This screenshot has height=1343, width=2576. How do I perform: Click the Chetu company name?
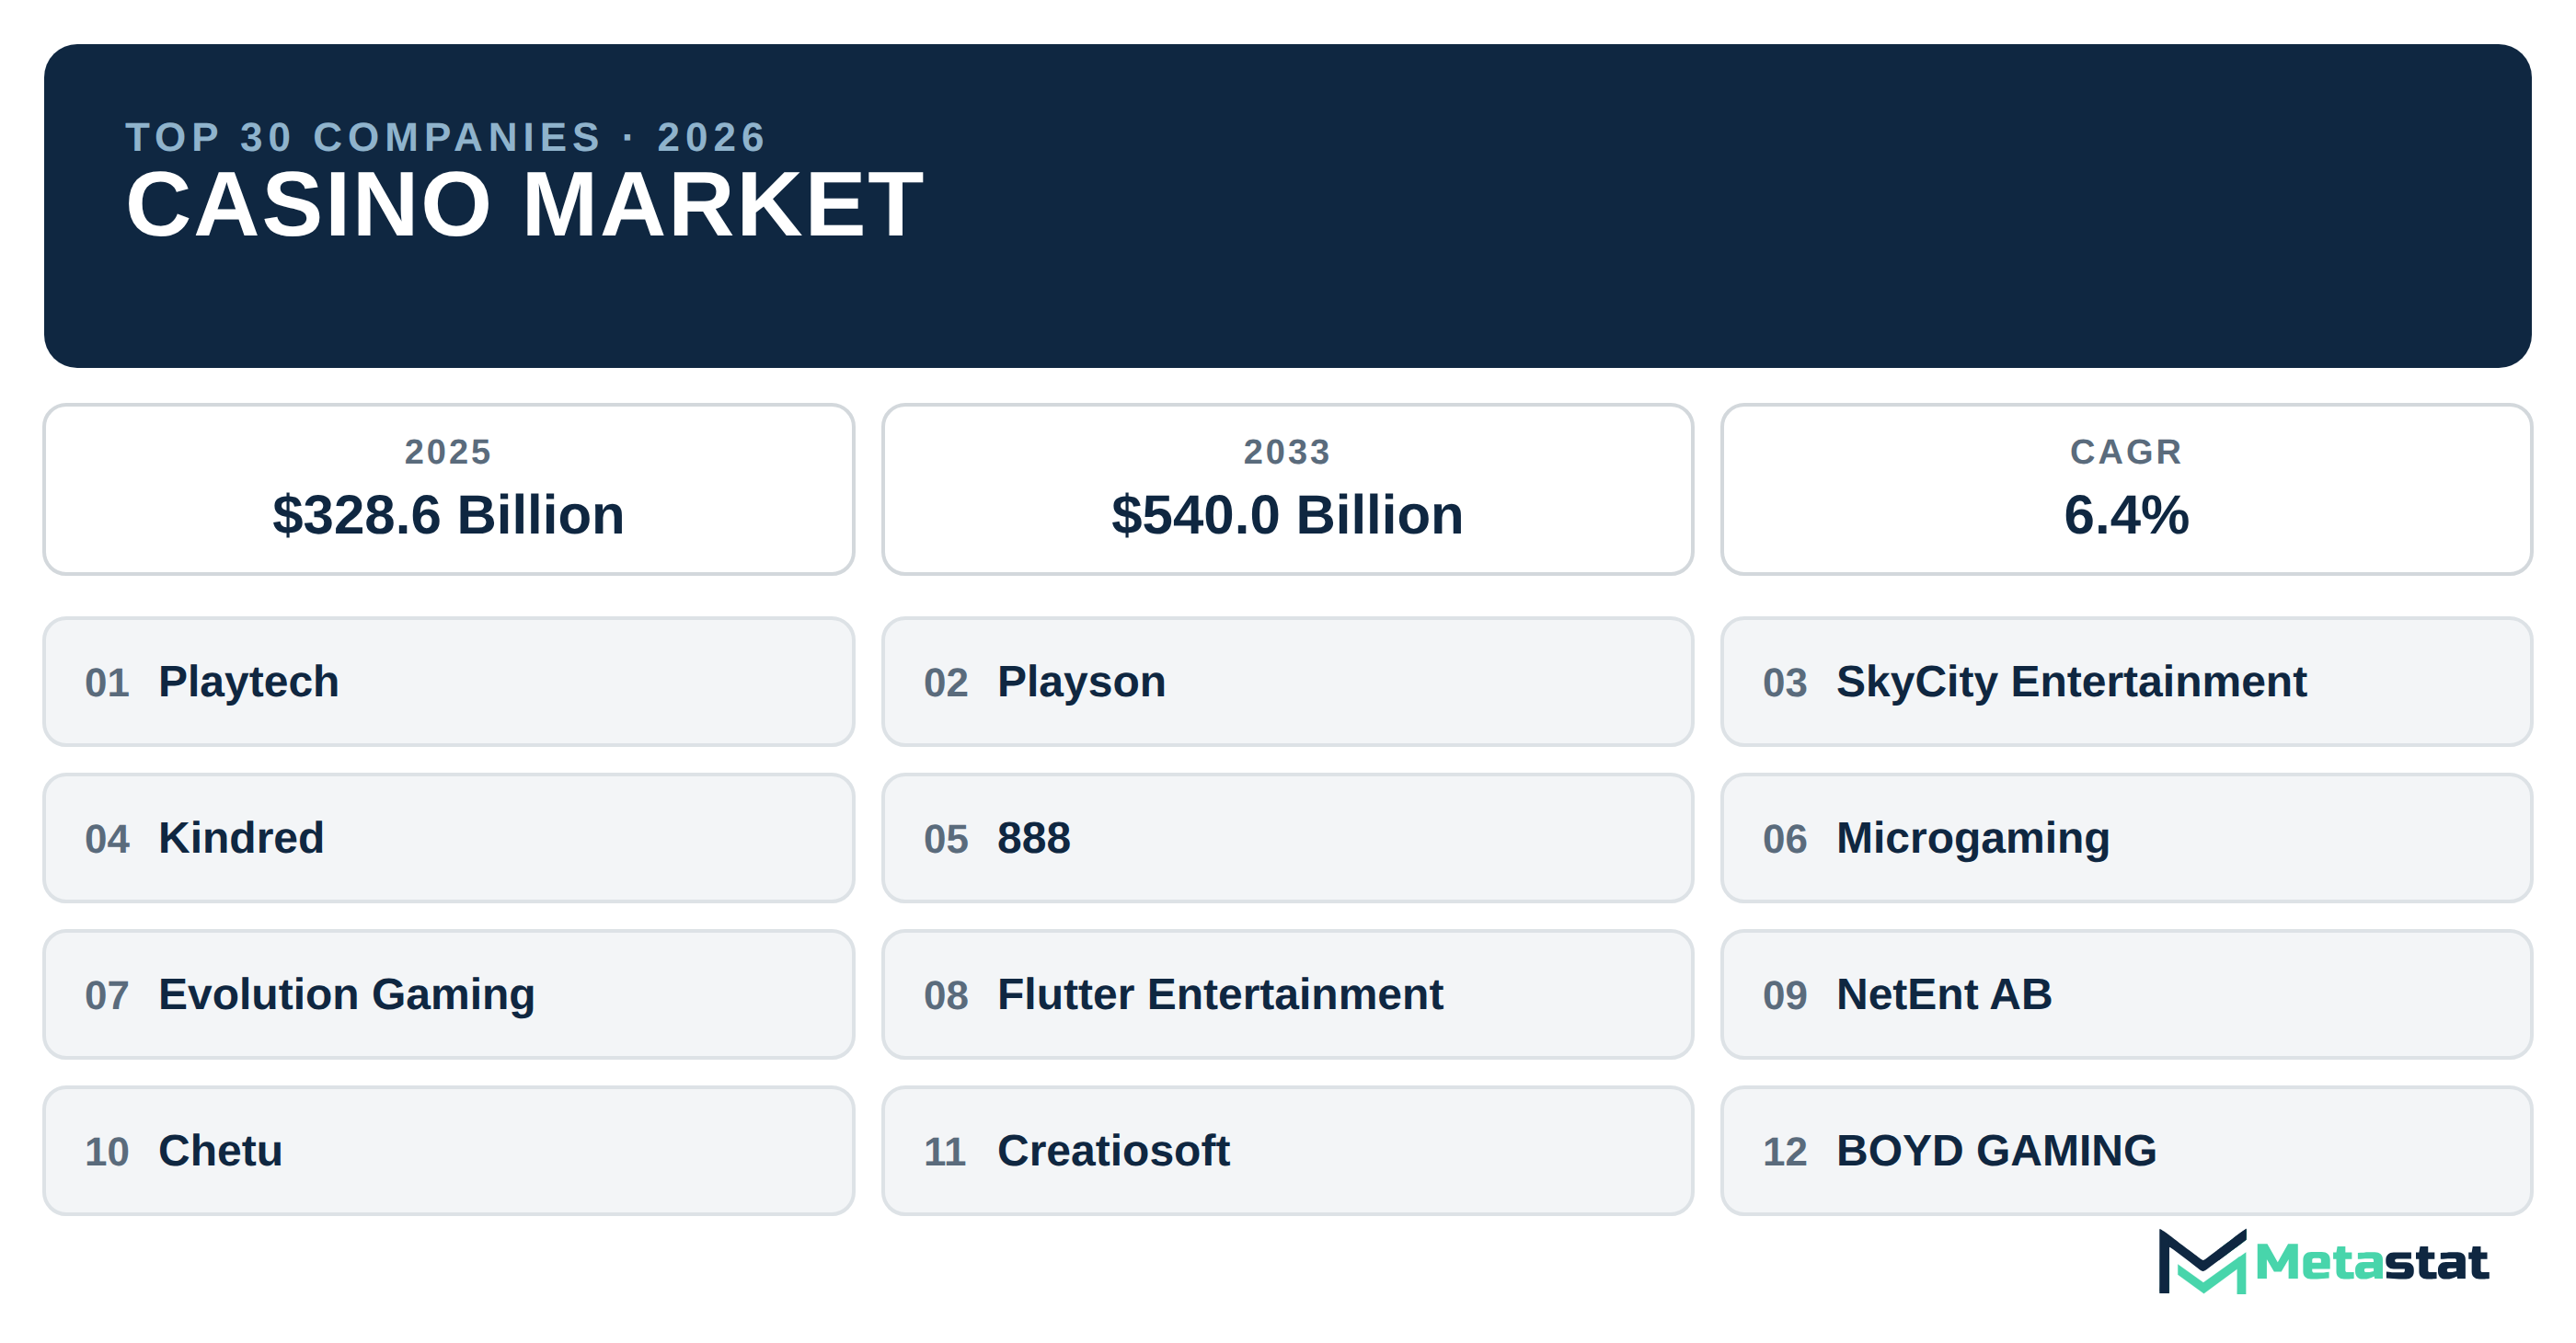point(220,1151)
